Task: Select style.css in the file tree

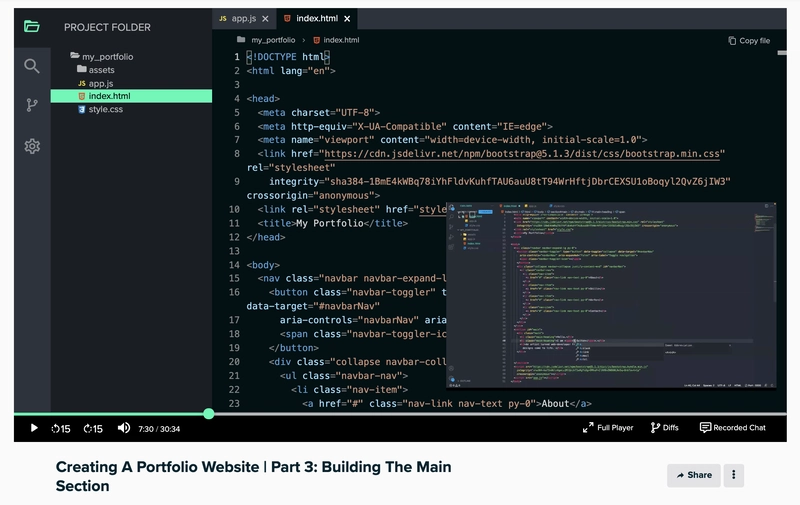Action: [100, 109]
